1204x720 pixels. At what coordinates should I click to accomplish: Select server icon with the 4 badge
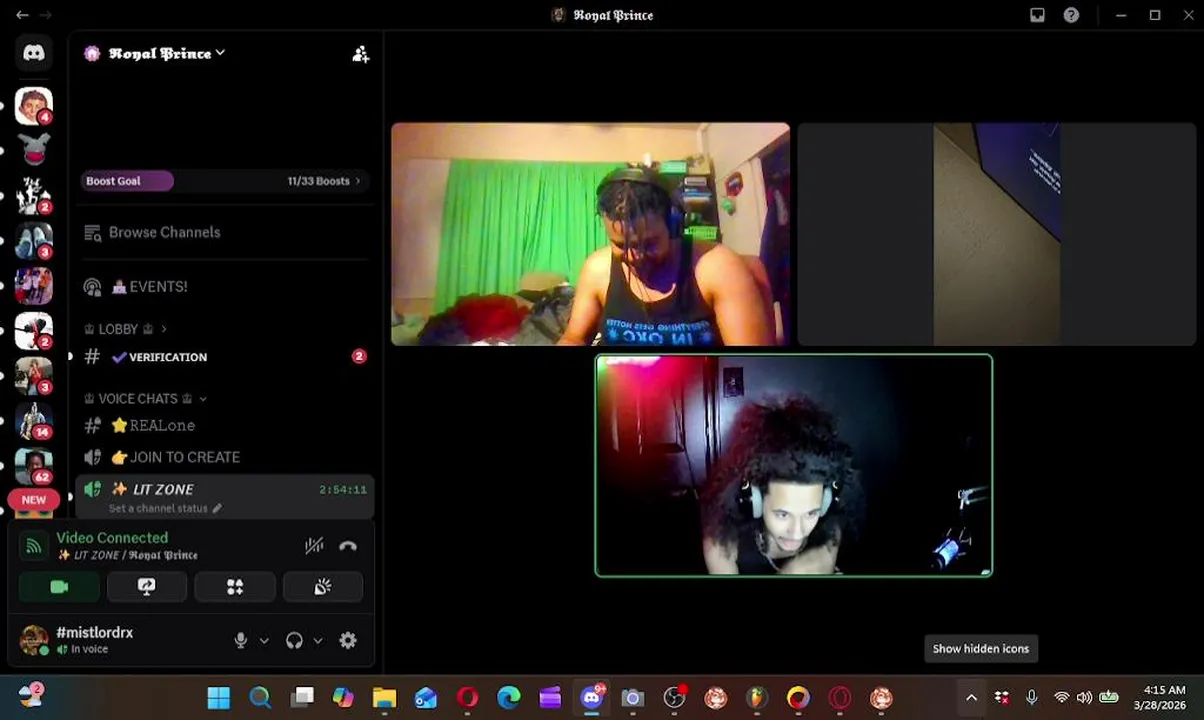[34, 106]
